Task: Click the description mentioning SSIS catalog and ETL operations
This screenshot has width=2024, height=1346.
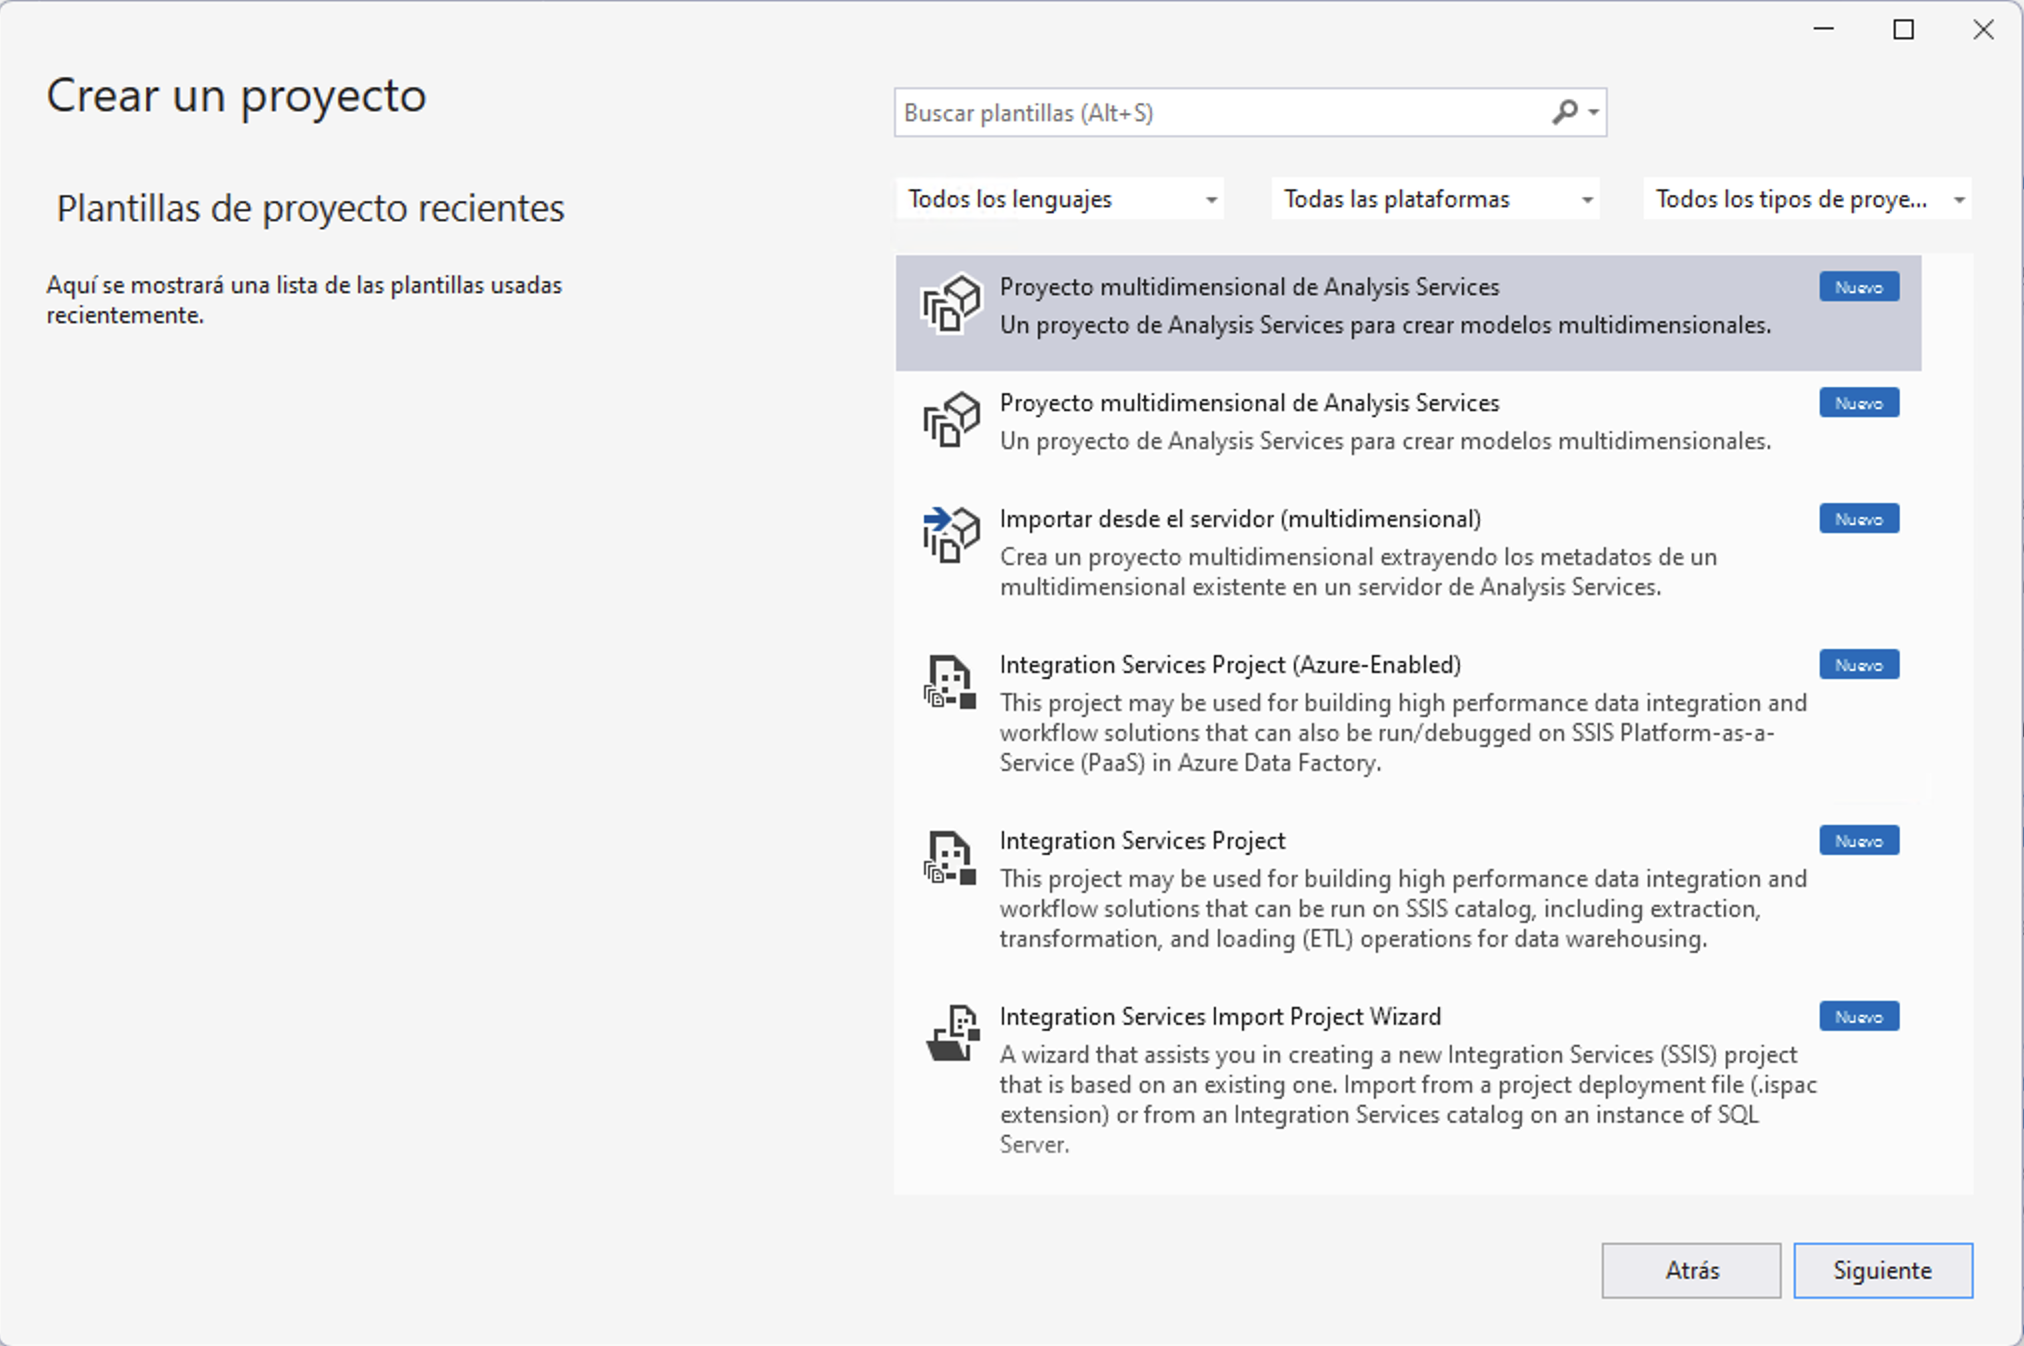Action: [1403, 909]
